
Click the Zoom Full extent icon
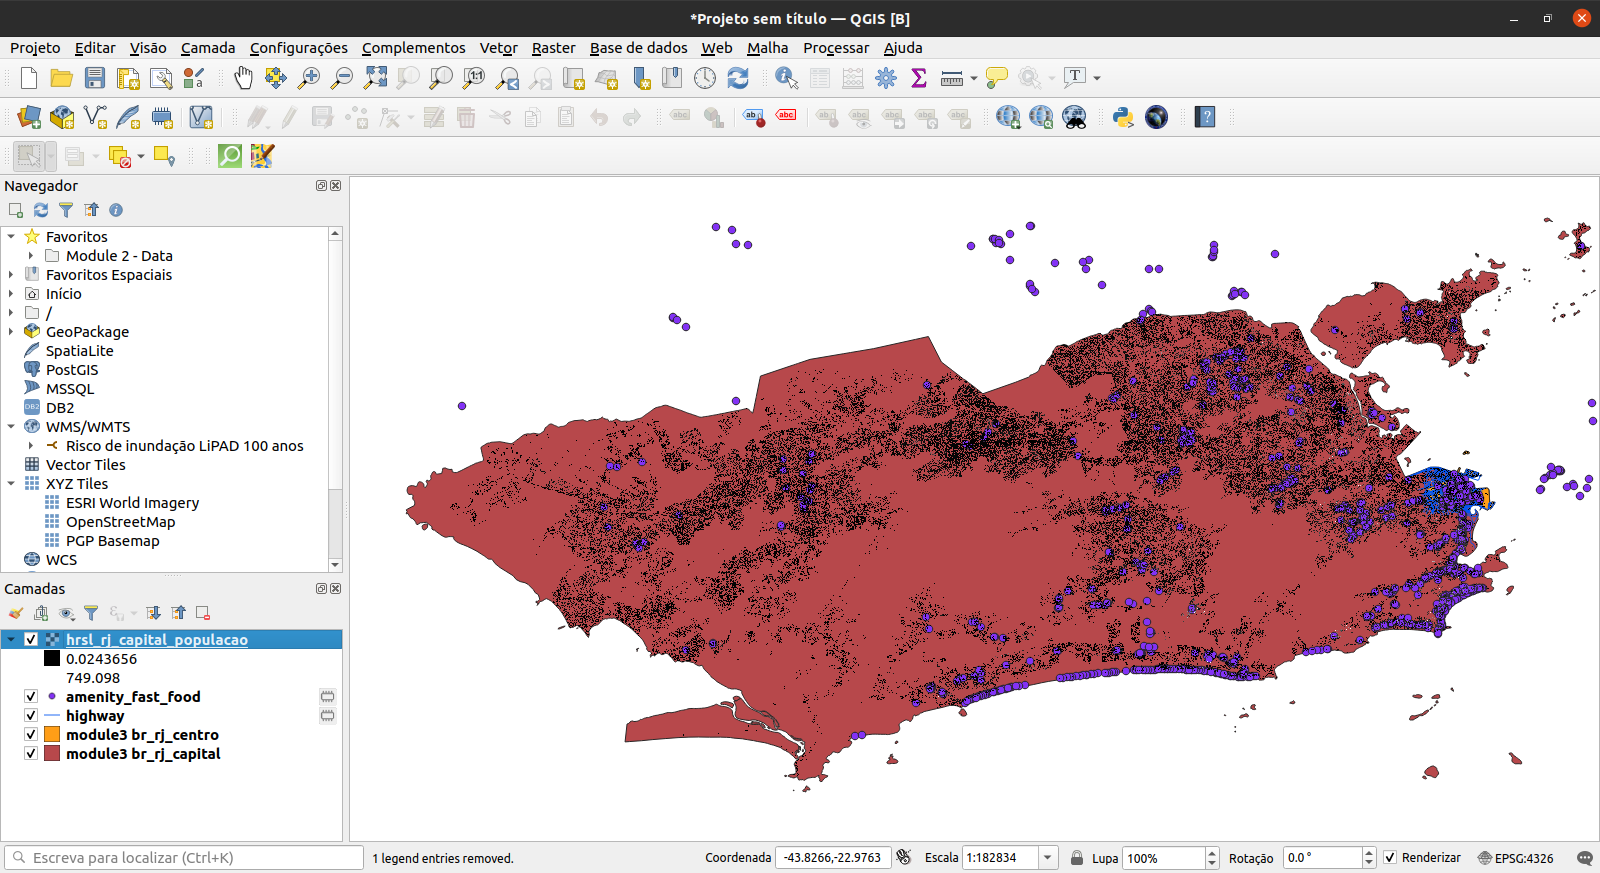375,78
